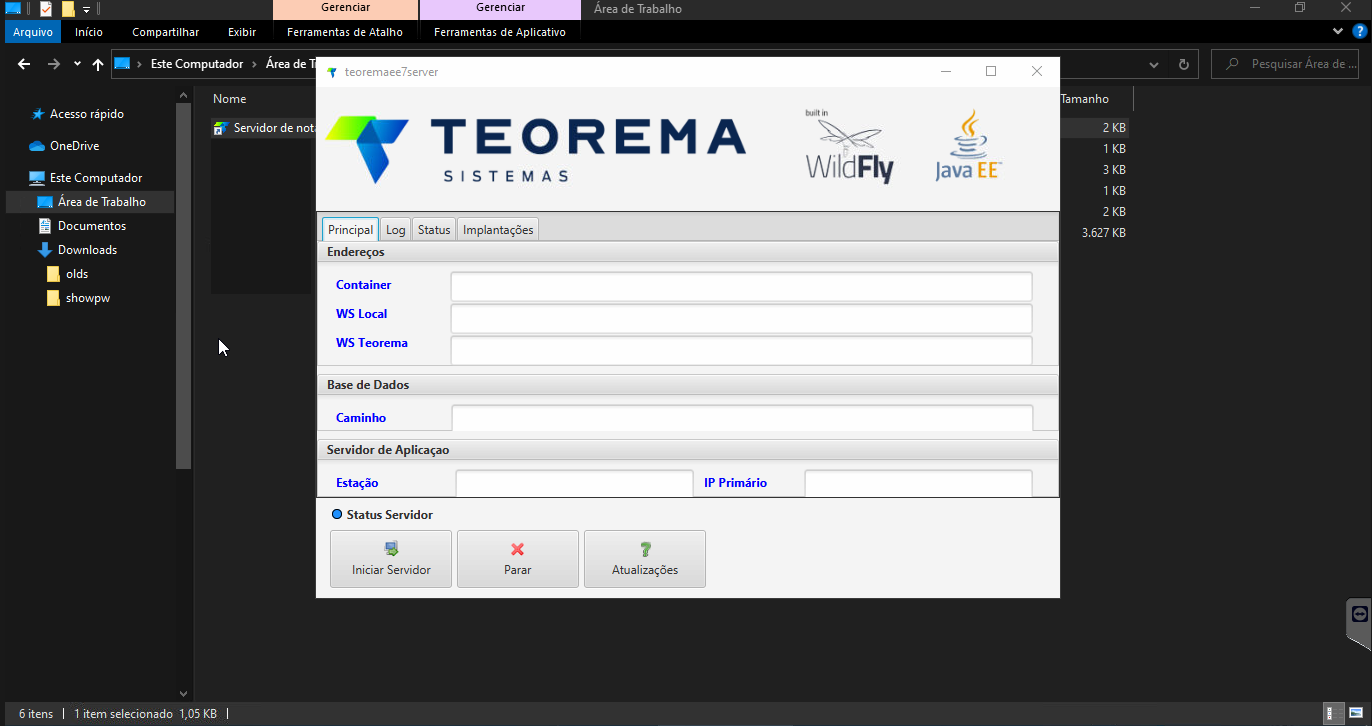
Task: Open the Início ribbon tab in Explorer
Action: pyautogui.click(x=89, y=32)
